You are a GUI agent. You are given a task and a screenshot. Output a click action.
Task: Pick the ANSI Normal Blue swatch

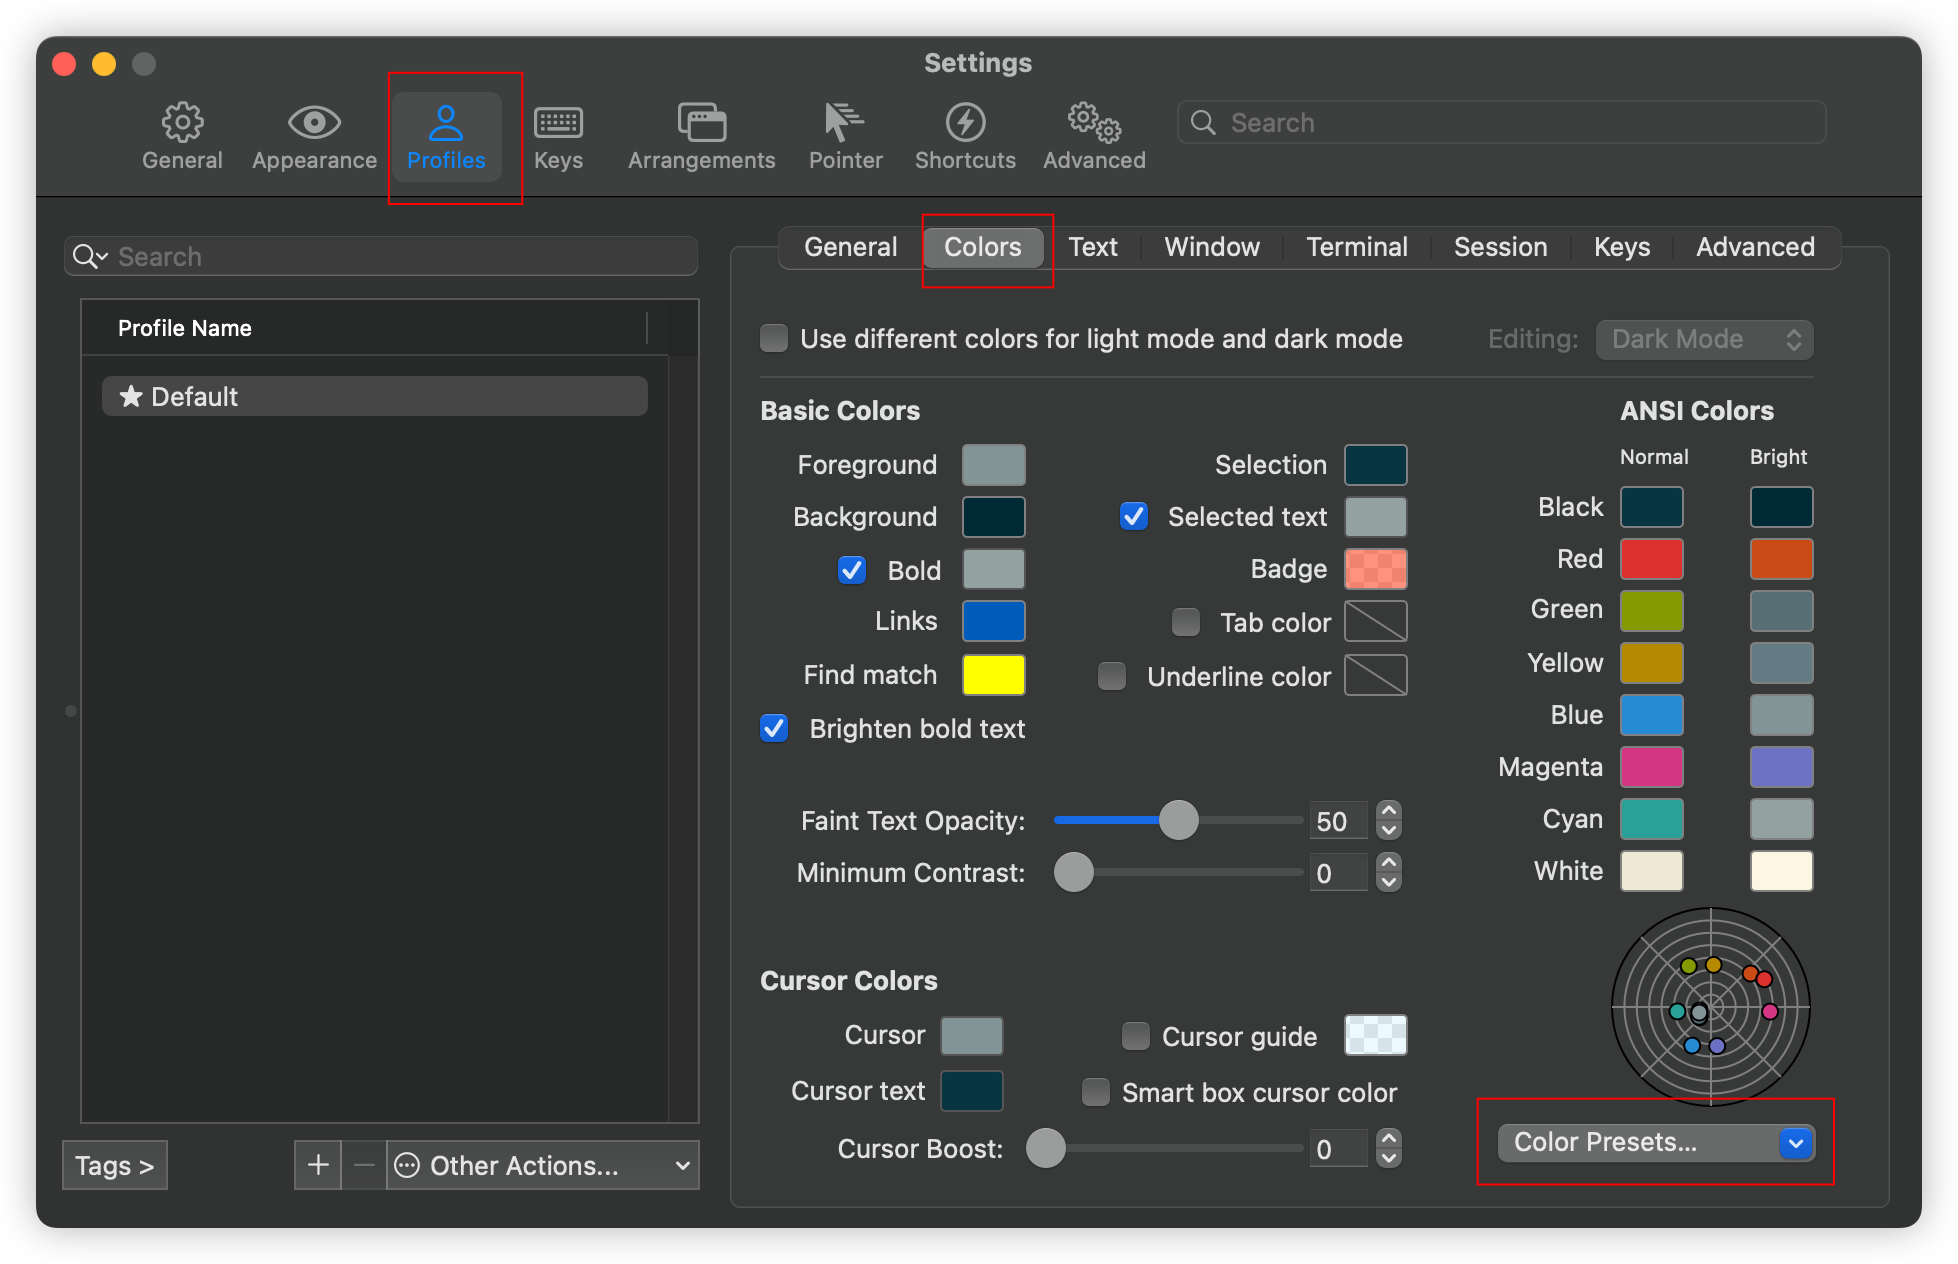click(x=1651, y=715)
